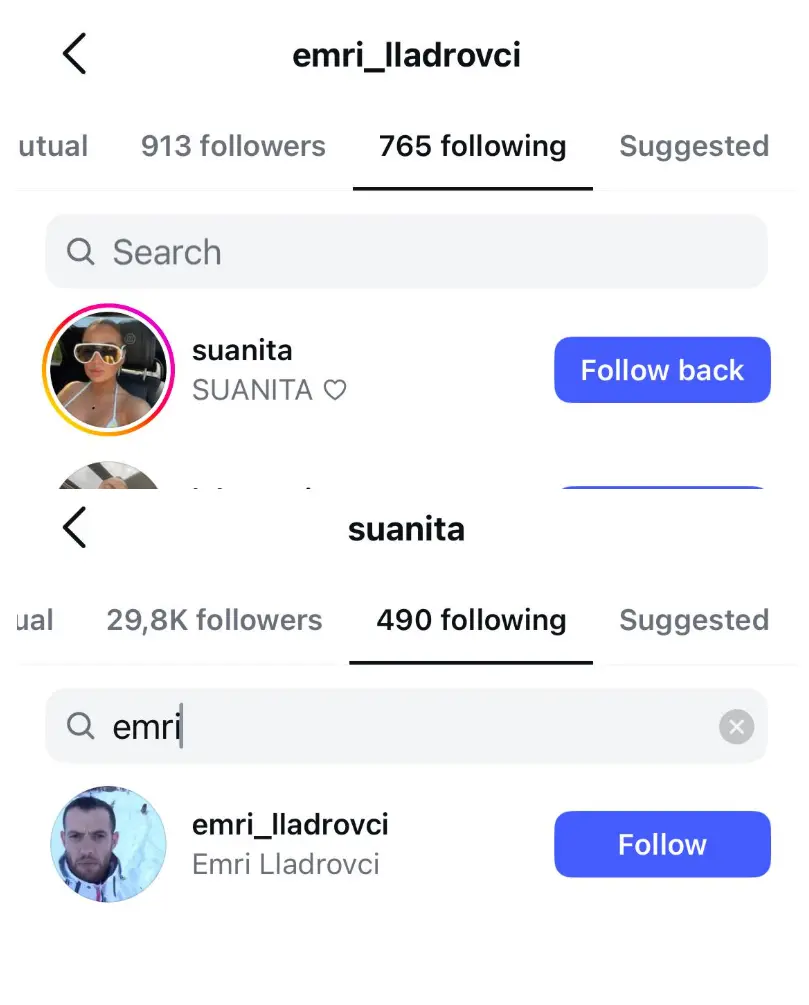Image resolution: width=809 pixels, height=1005 pixels.
Task: Go back from the suanita header
Action: tap(75, 527)
